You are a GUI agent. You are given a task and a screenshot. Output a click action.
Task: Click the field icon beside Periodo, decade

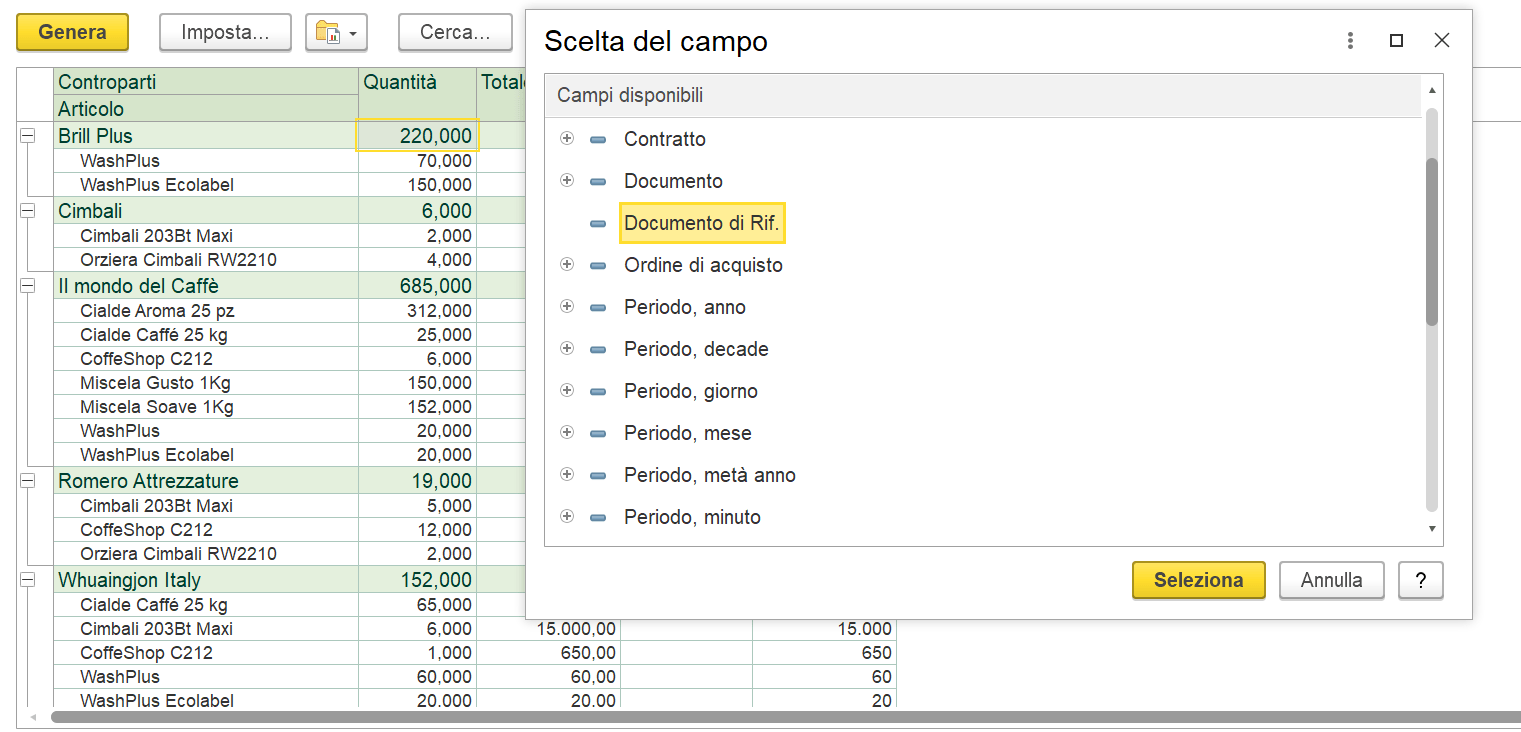coord(598,350)
